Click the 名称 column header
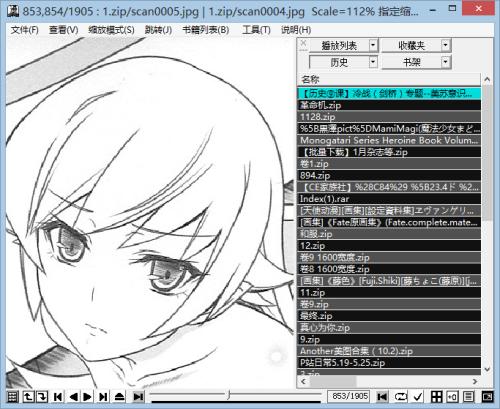Image resolution: width=500 pixels, height=409 pixels. click(x=389, y=79)
